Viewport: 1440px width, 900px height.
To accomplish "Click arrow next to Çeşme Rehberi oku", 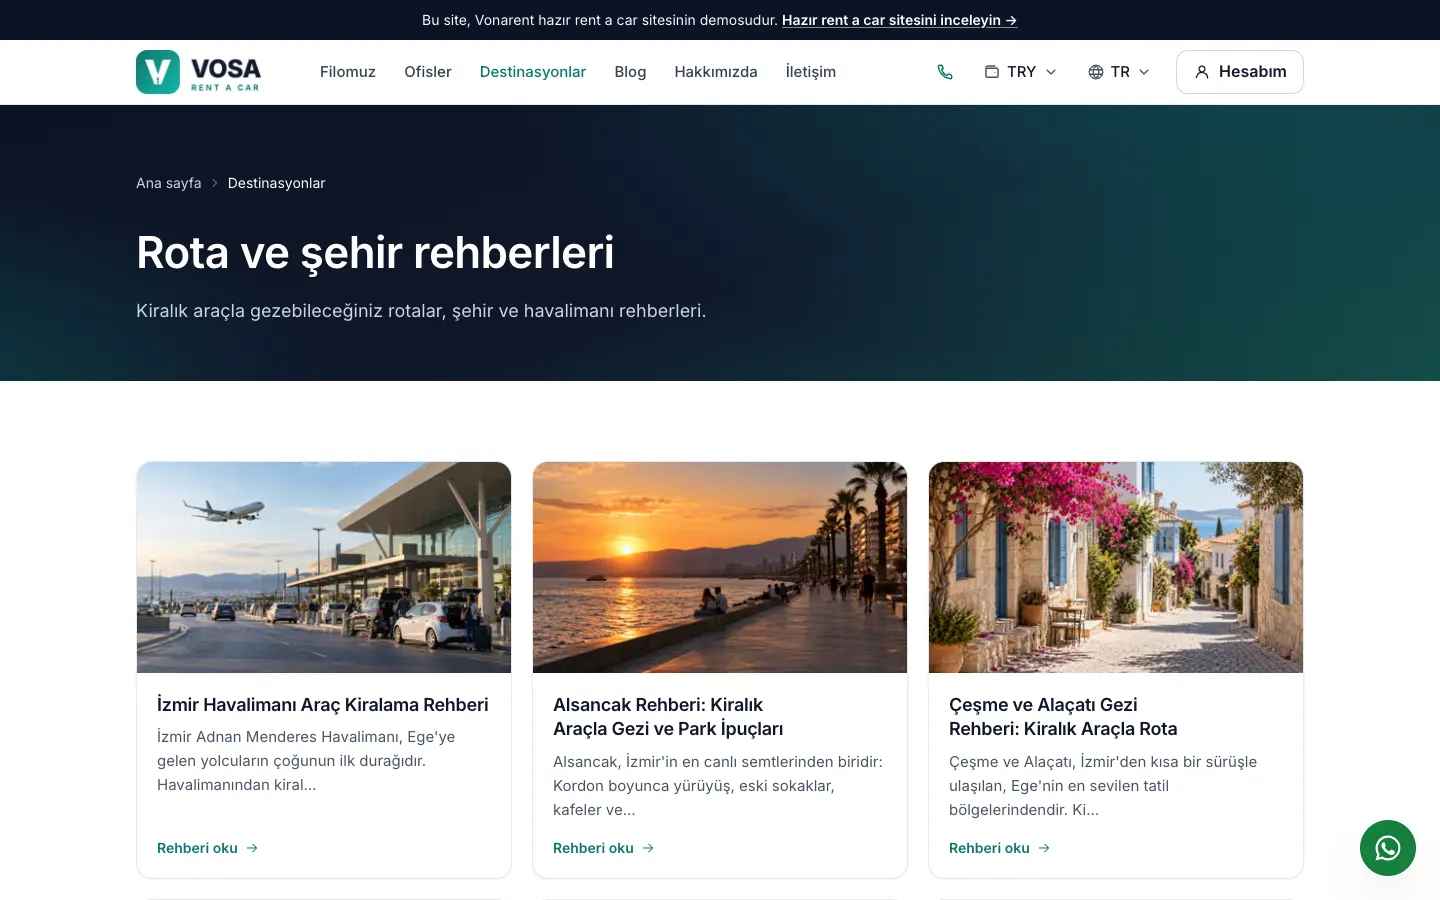I will pyautogui.click(x=1044, y=848).
